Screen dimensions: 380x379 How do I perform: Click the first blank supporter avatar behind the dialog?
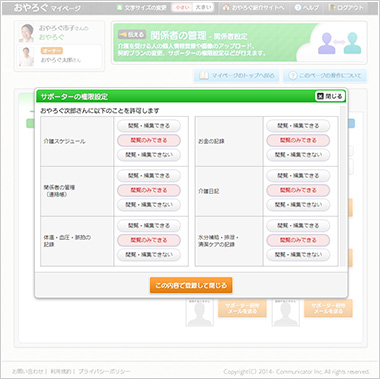pos(200,312)
